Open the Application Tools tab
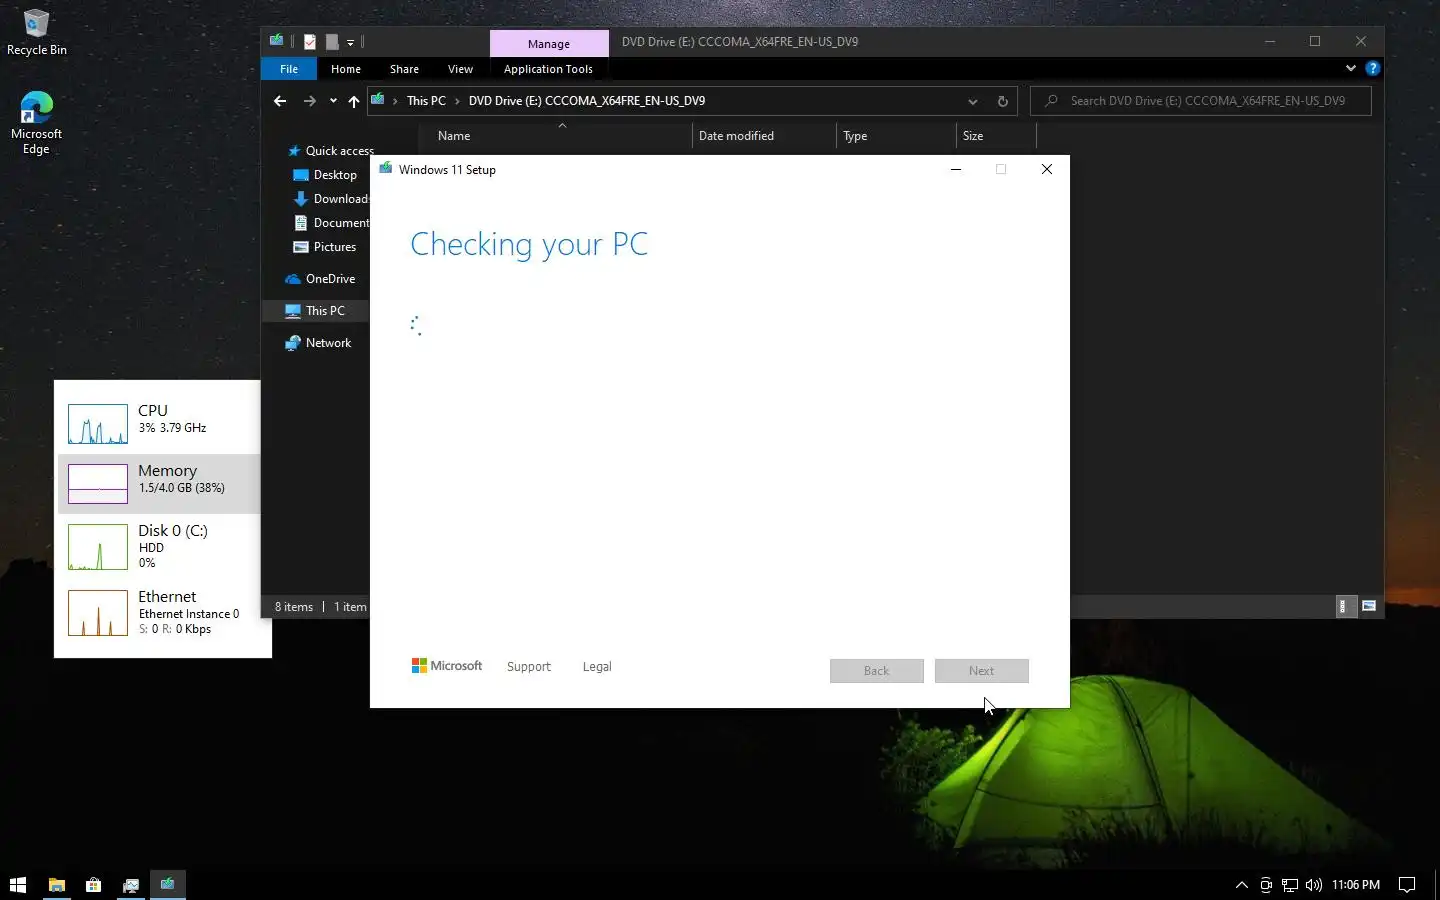Viewport: 1440px width, 900px height. [x=548, y=69]
